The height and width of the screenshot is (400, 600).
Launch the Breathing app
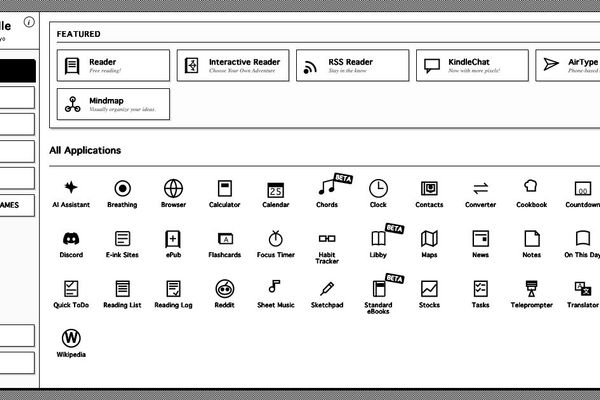122,194
